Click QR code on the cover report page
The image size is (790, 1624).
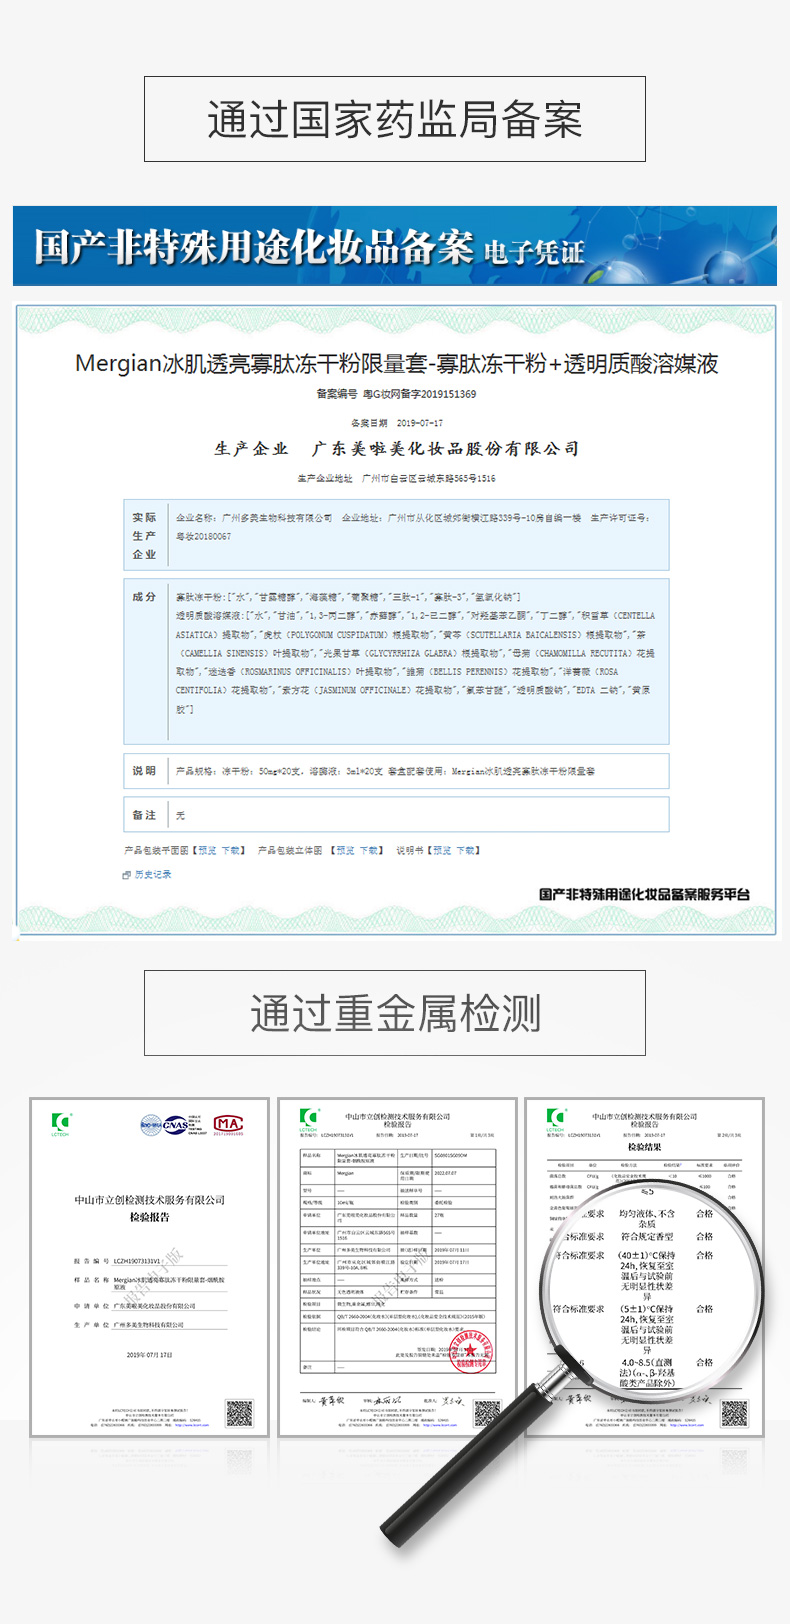[x=239, y=1413]
